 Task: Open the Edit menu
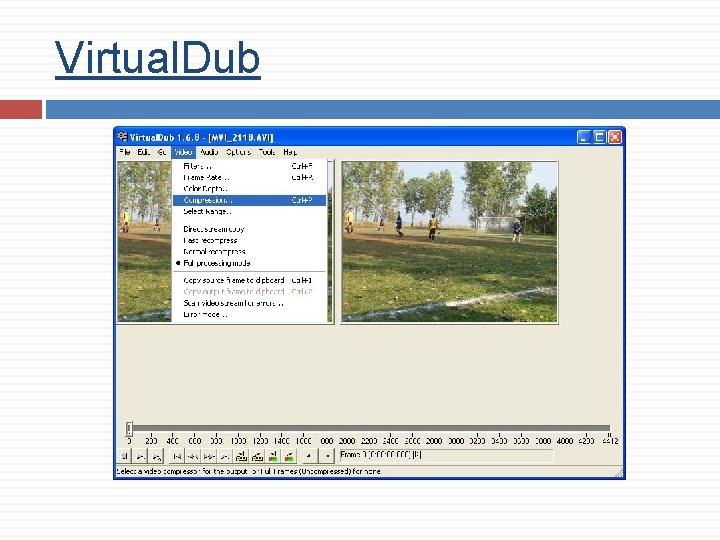[143, 152]
